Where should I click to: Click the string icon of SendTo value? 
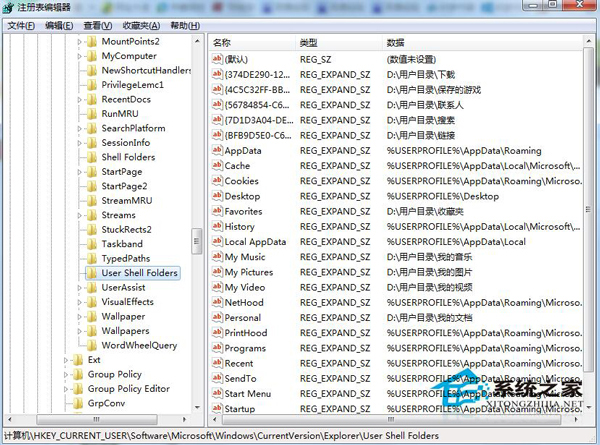pyautogui.click(x=217, y=378)
